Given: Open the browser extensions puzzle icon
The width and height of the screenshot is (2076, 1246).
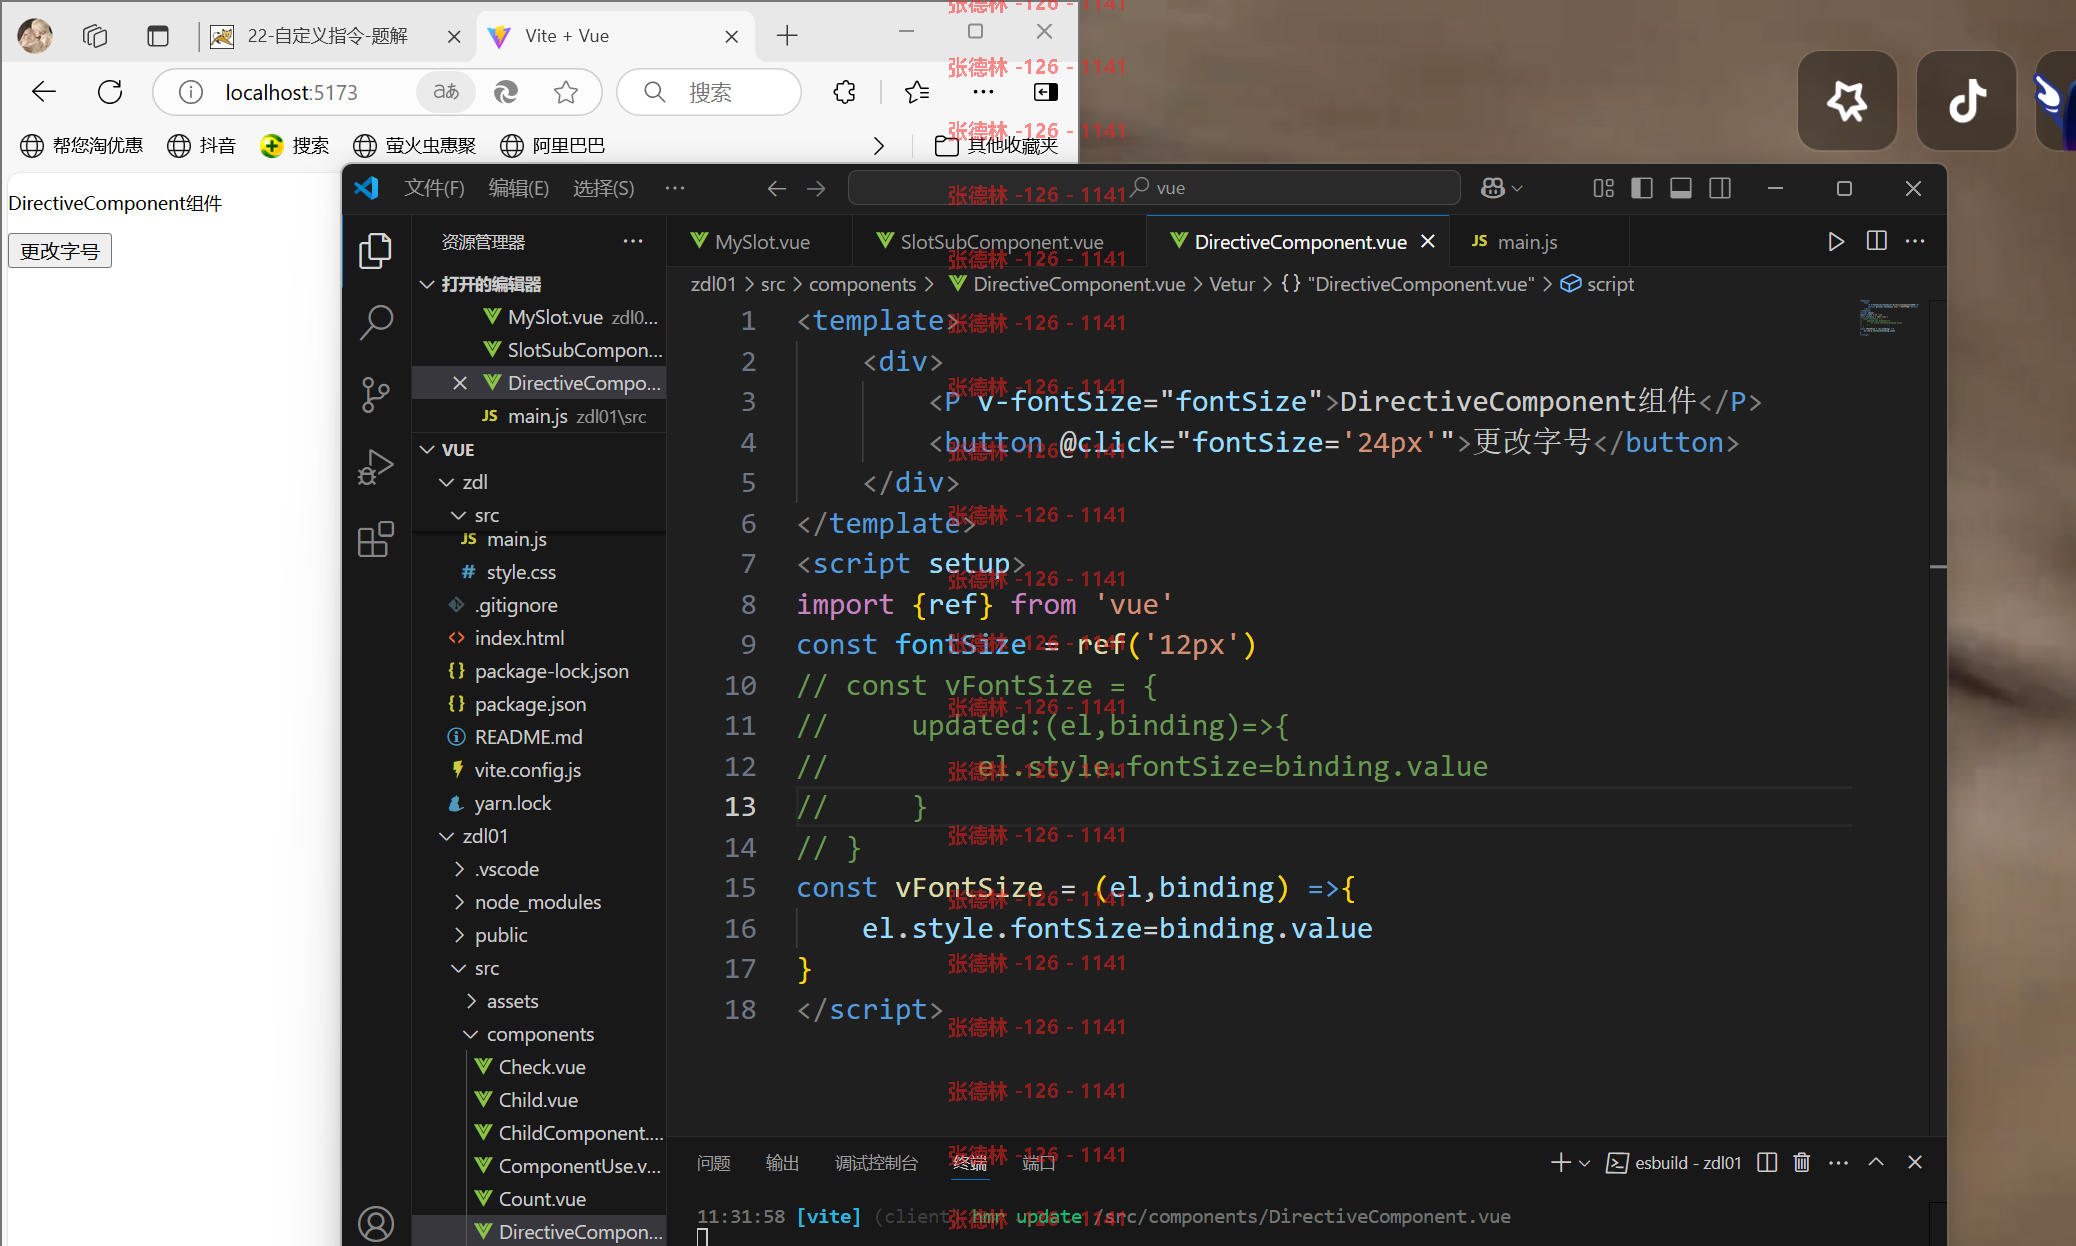Looking at the screenshot, I should click(x=845, y=92).
